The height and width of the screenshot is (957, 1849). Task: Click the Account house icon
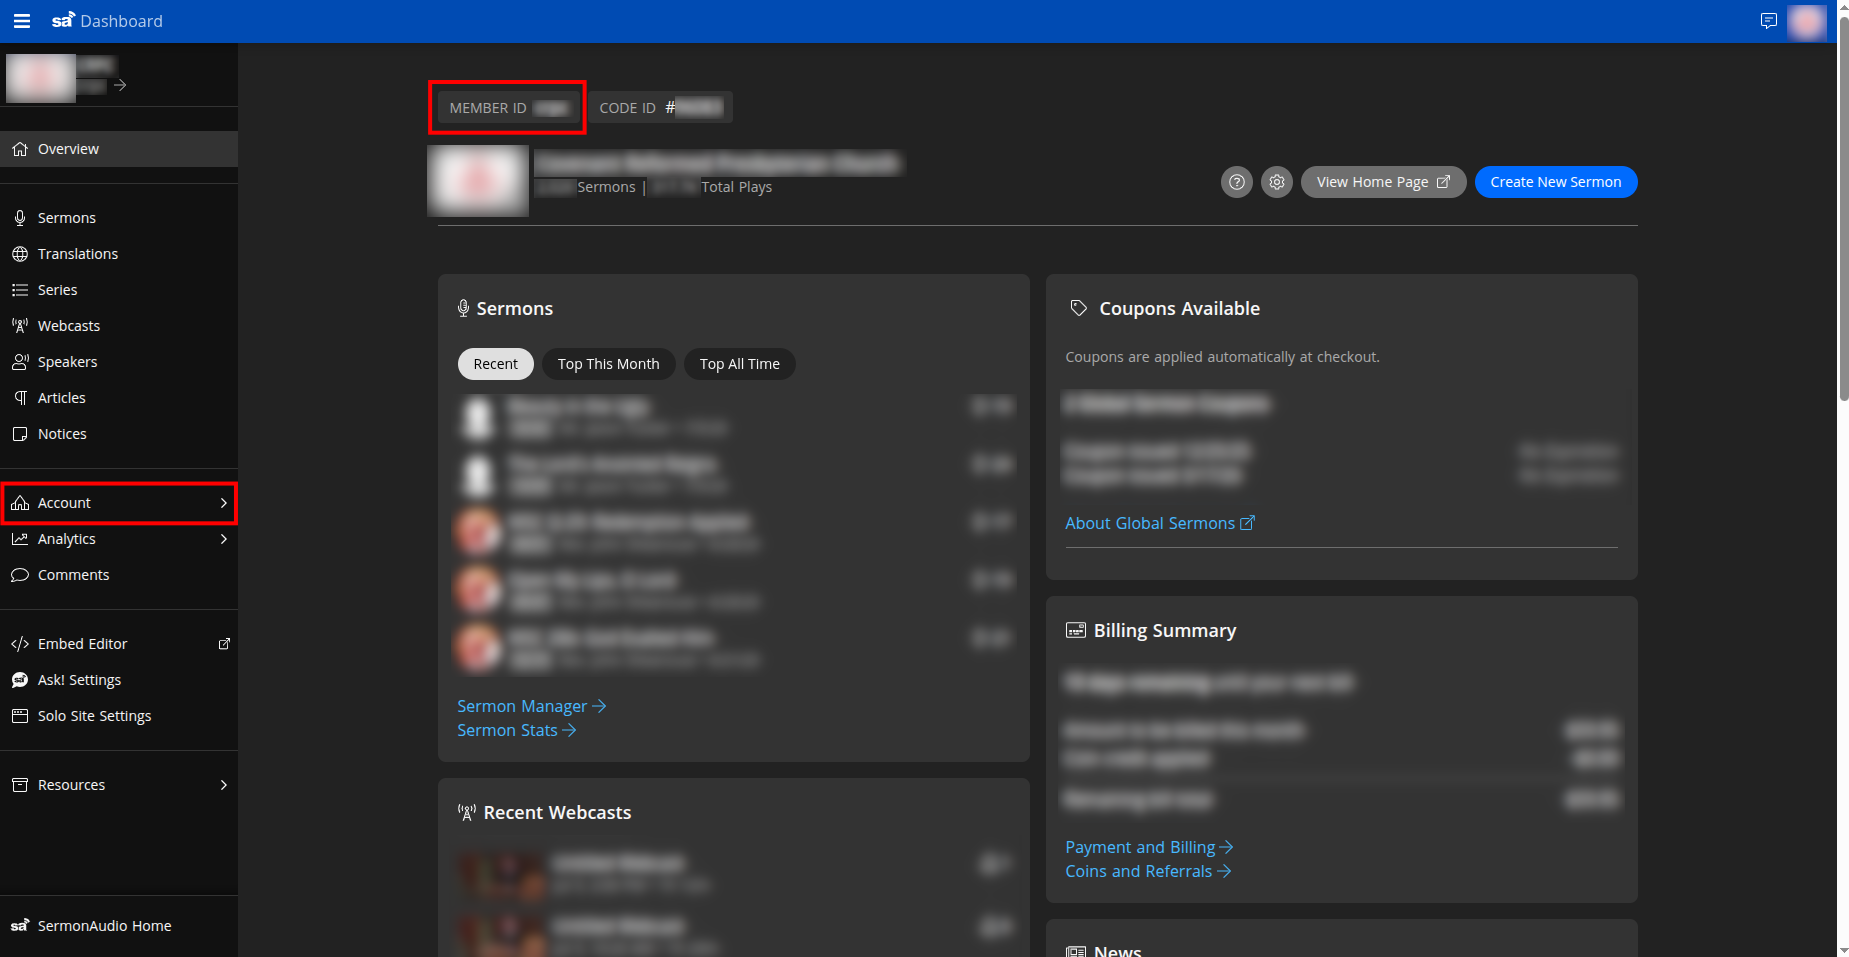20,503
